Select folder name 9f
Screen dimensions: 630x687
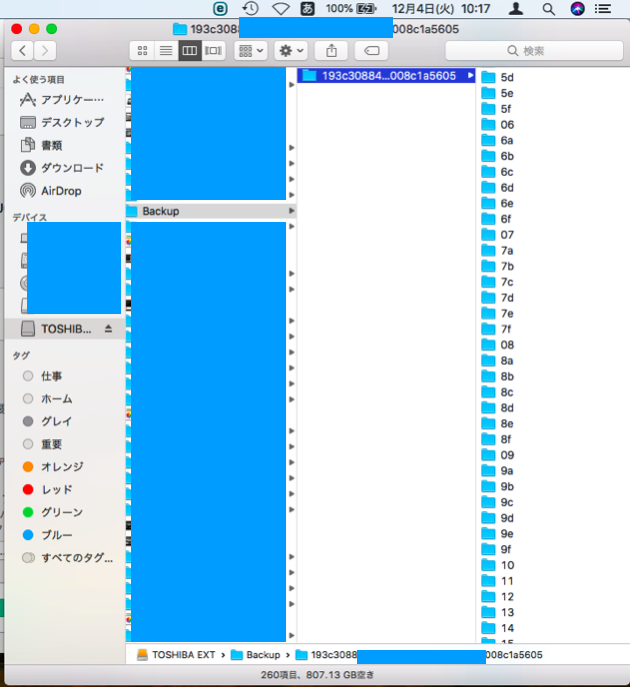click(x=506, y=549)
